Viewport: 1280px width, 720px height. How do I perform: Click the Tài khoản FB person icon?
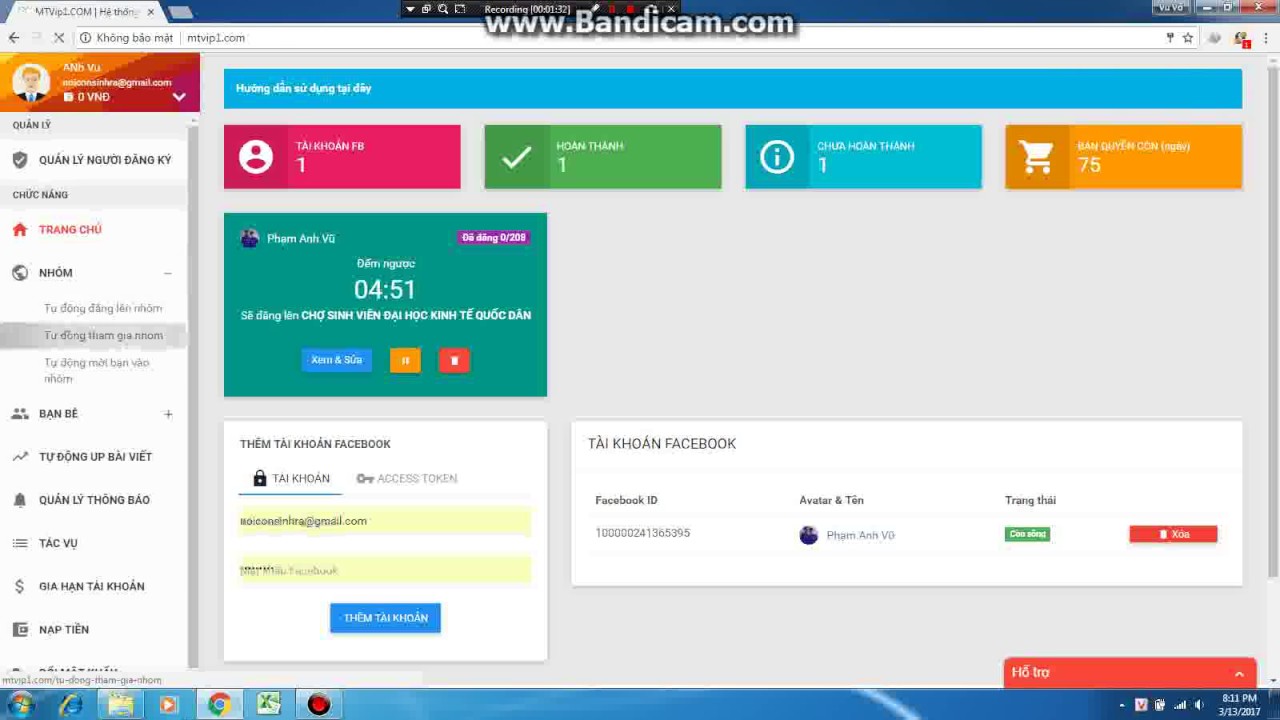pyautogui.click(x=255, y=157)
